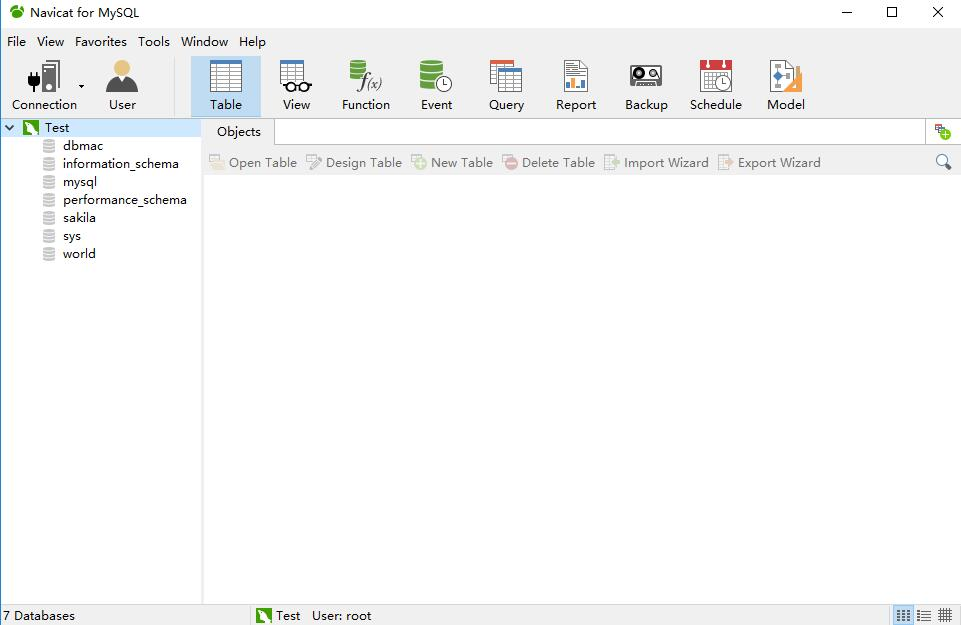
Task: Open the Function toolbar icon
Action: click(366, 86)
